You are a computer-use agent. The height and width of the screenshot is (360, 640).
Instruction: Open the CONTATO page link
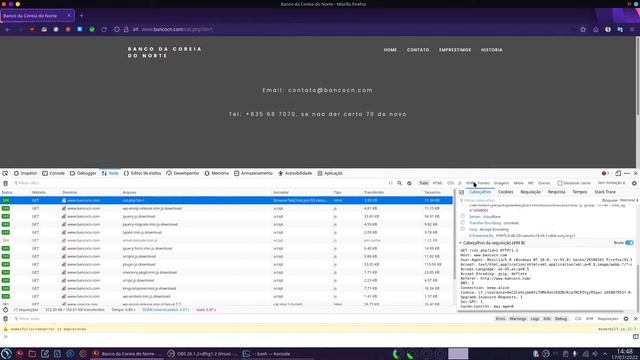point(418,50)
